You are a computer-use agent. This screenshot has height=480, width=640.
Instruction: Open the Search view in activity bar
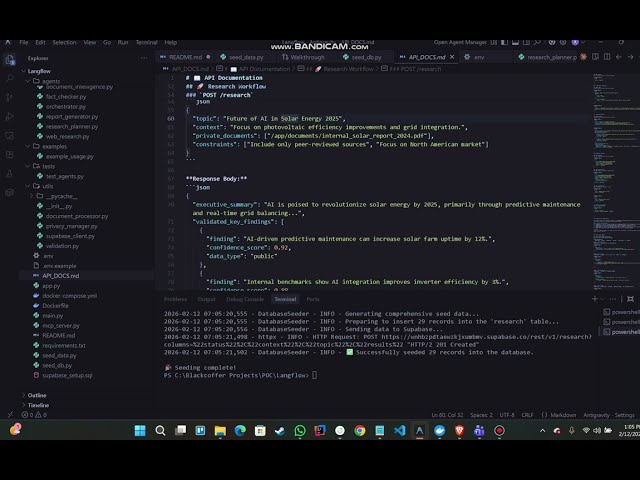pos(10,78)
